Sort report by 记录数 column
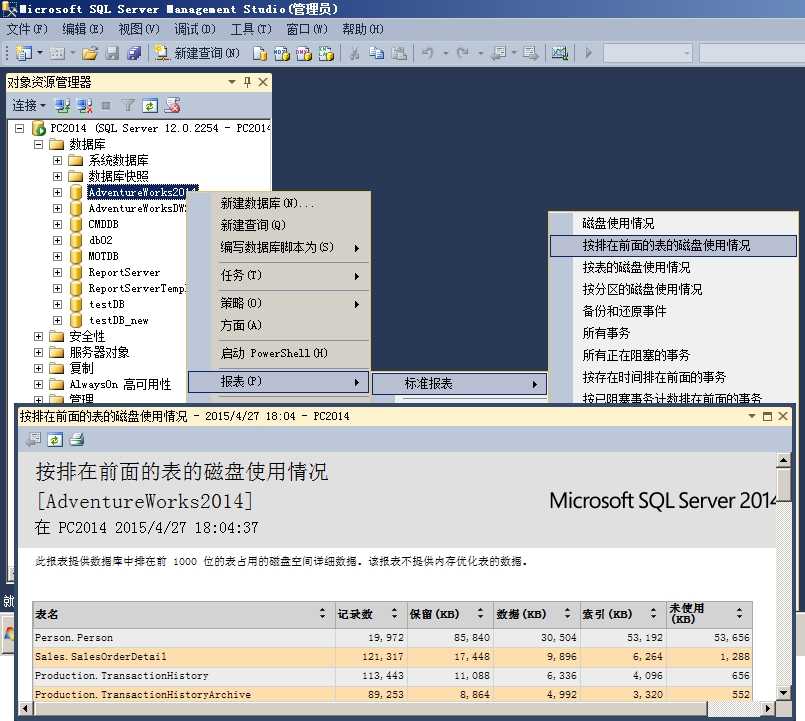The height and width of the screenshot is (721, 805). (394, 613)
